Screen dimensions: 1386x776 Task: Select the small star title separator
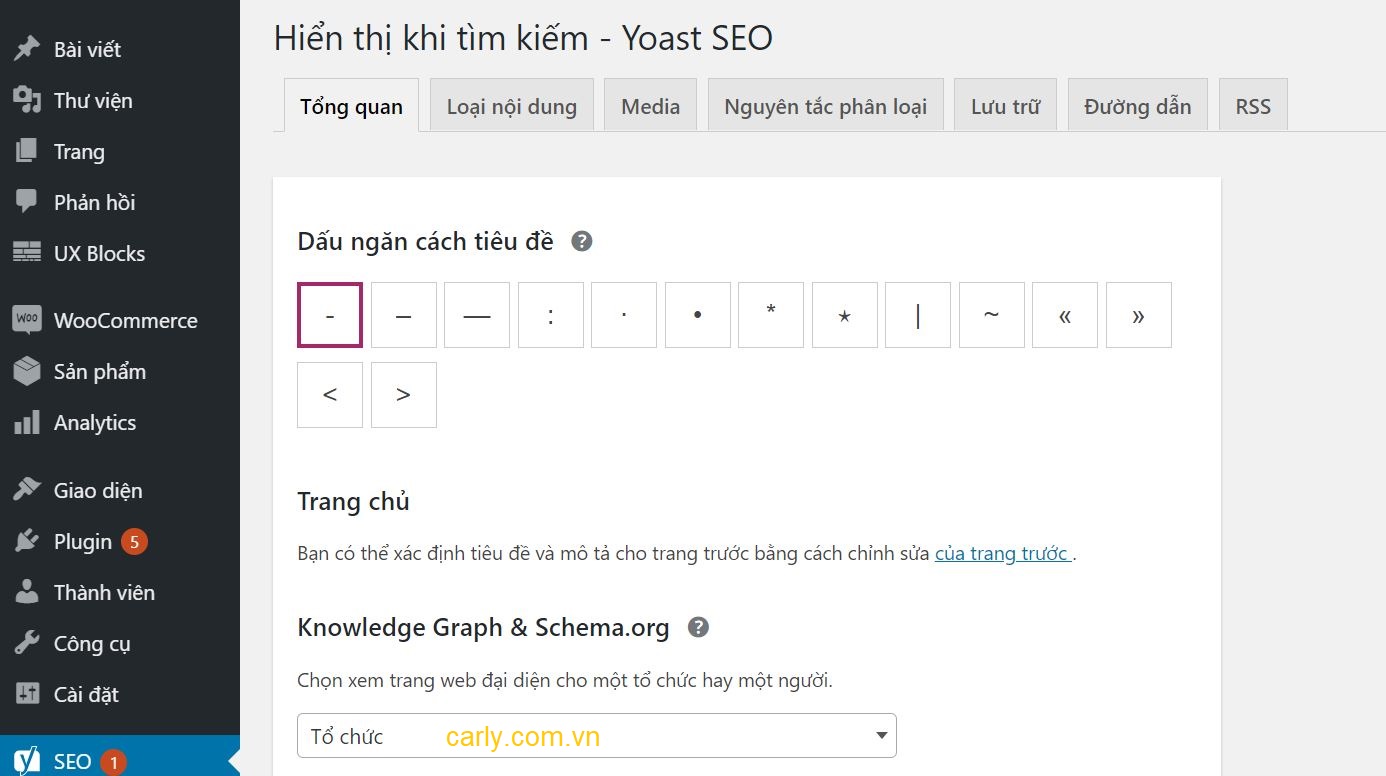[x=845, y=315]
